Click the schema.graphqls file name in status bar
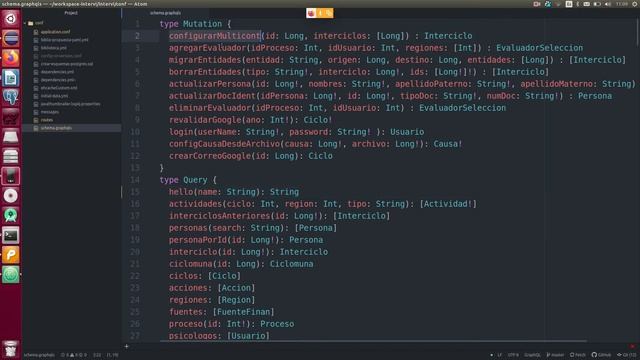 pos(39,355)
